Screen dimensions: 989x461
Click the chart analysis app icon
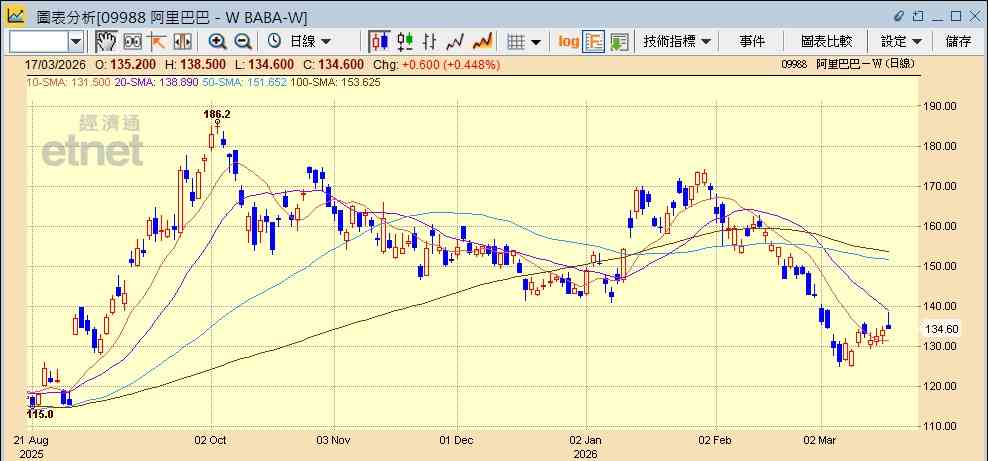click(16, 16)
